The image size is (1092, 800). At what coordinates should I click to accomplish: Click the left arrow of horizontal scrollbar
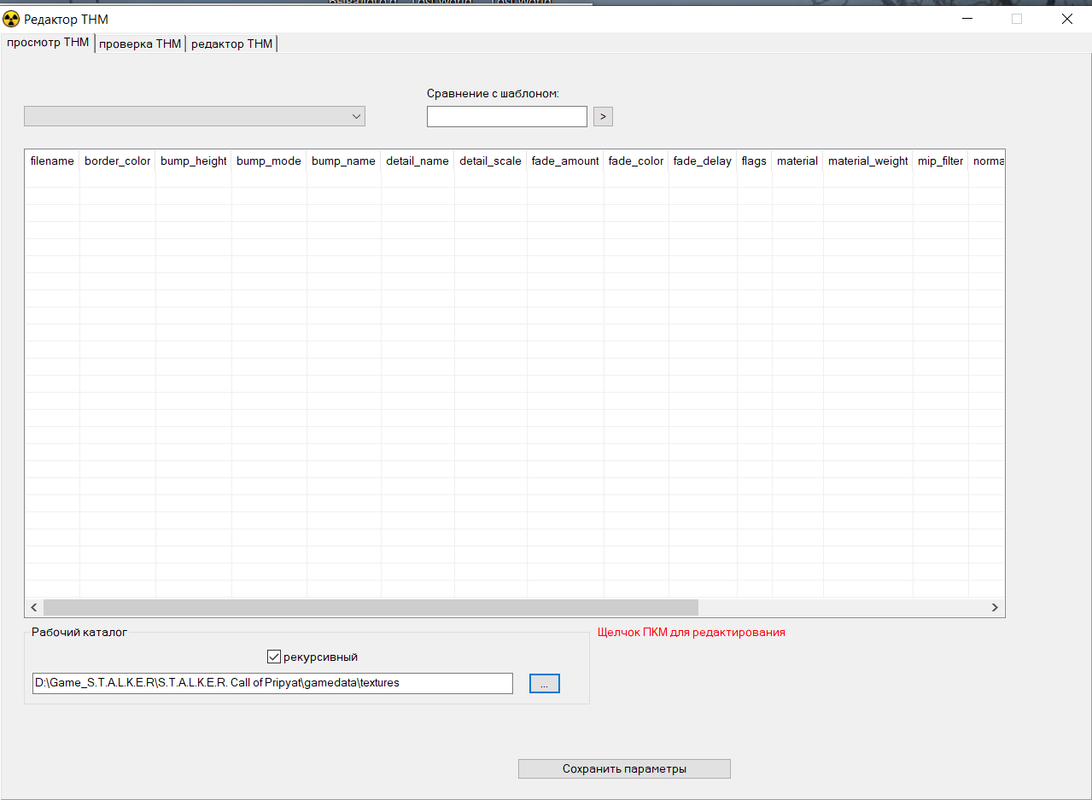click(34, 607)
